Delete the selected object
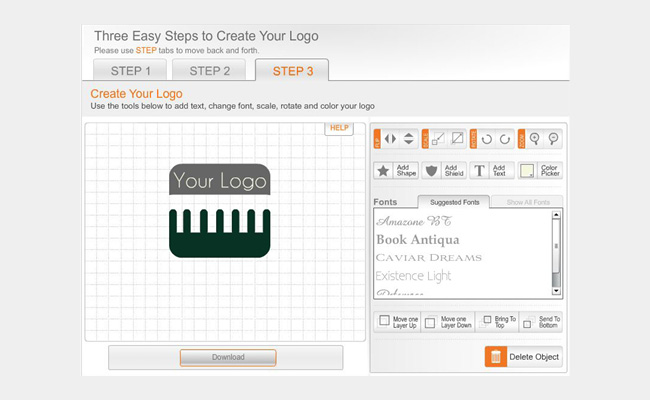 pyautogui.click(x=524, y=357)
